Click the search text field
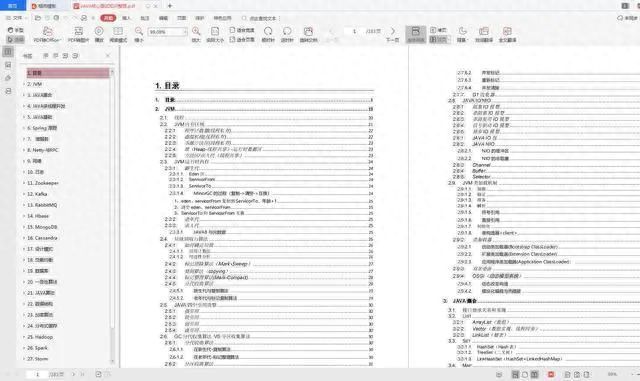The height and width of the screenshot is (381, 640). 260,18
